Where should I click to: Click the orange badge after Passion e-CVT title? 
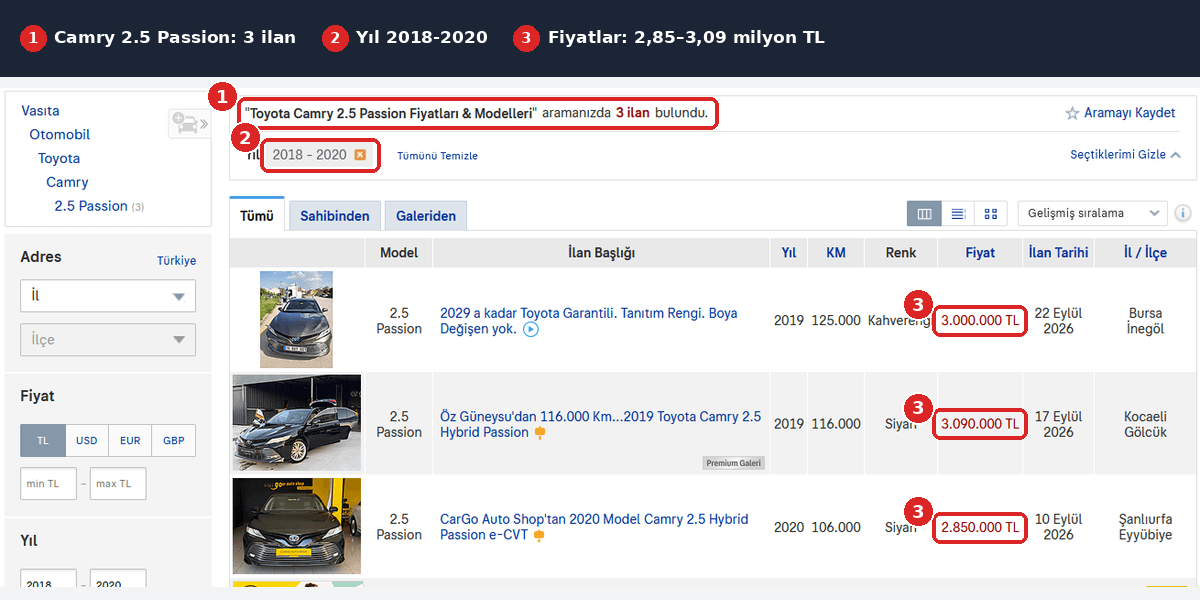539,536
